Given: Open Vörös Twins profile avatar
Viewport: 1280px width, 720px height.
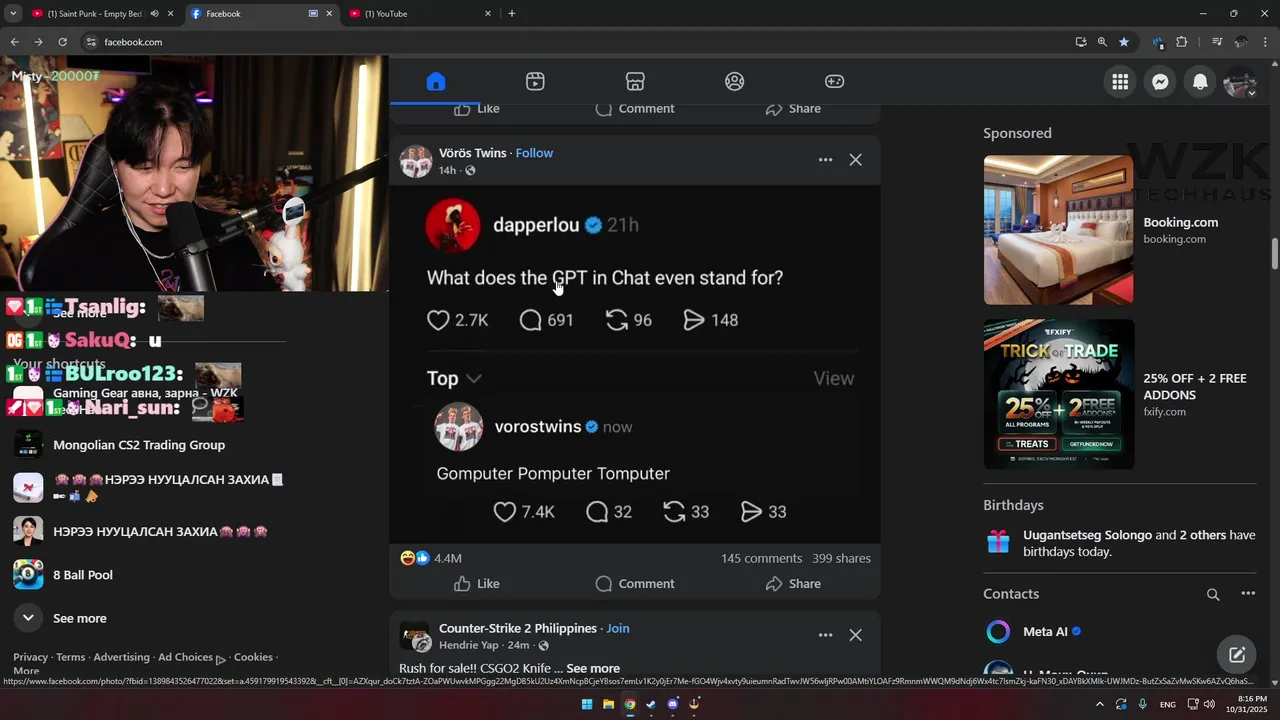Looking at the screenshot, I should 416,161.
